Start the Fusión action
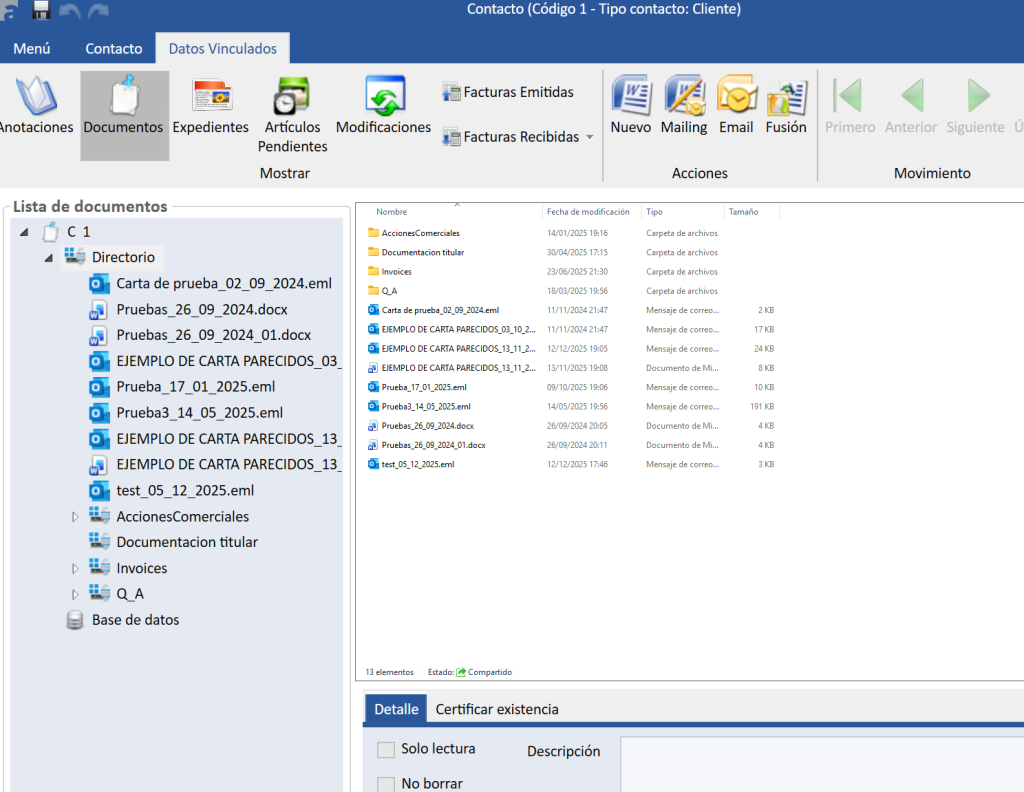 (786, 98)
